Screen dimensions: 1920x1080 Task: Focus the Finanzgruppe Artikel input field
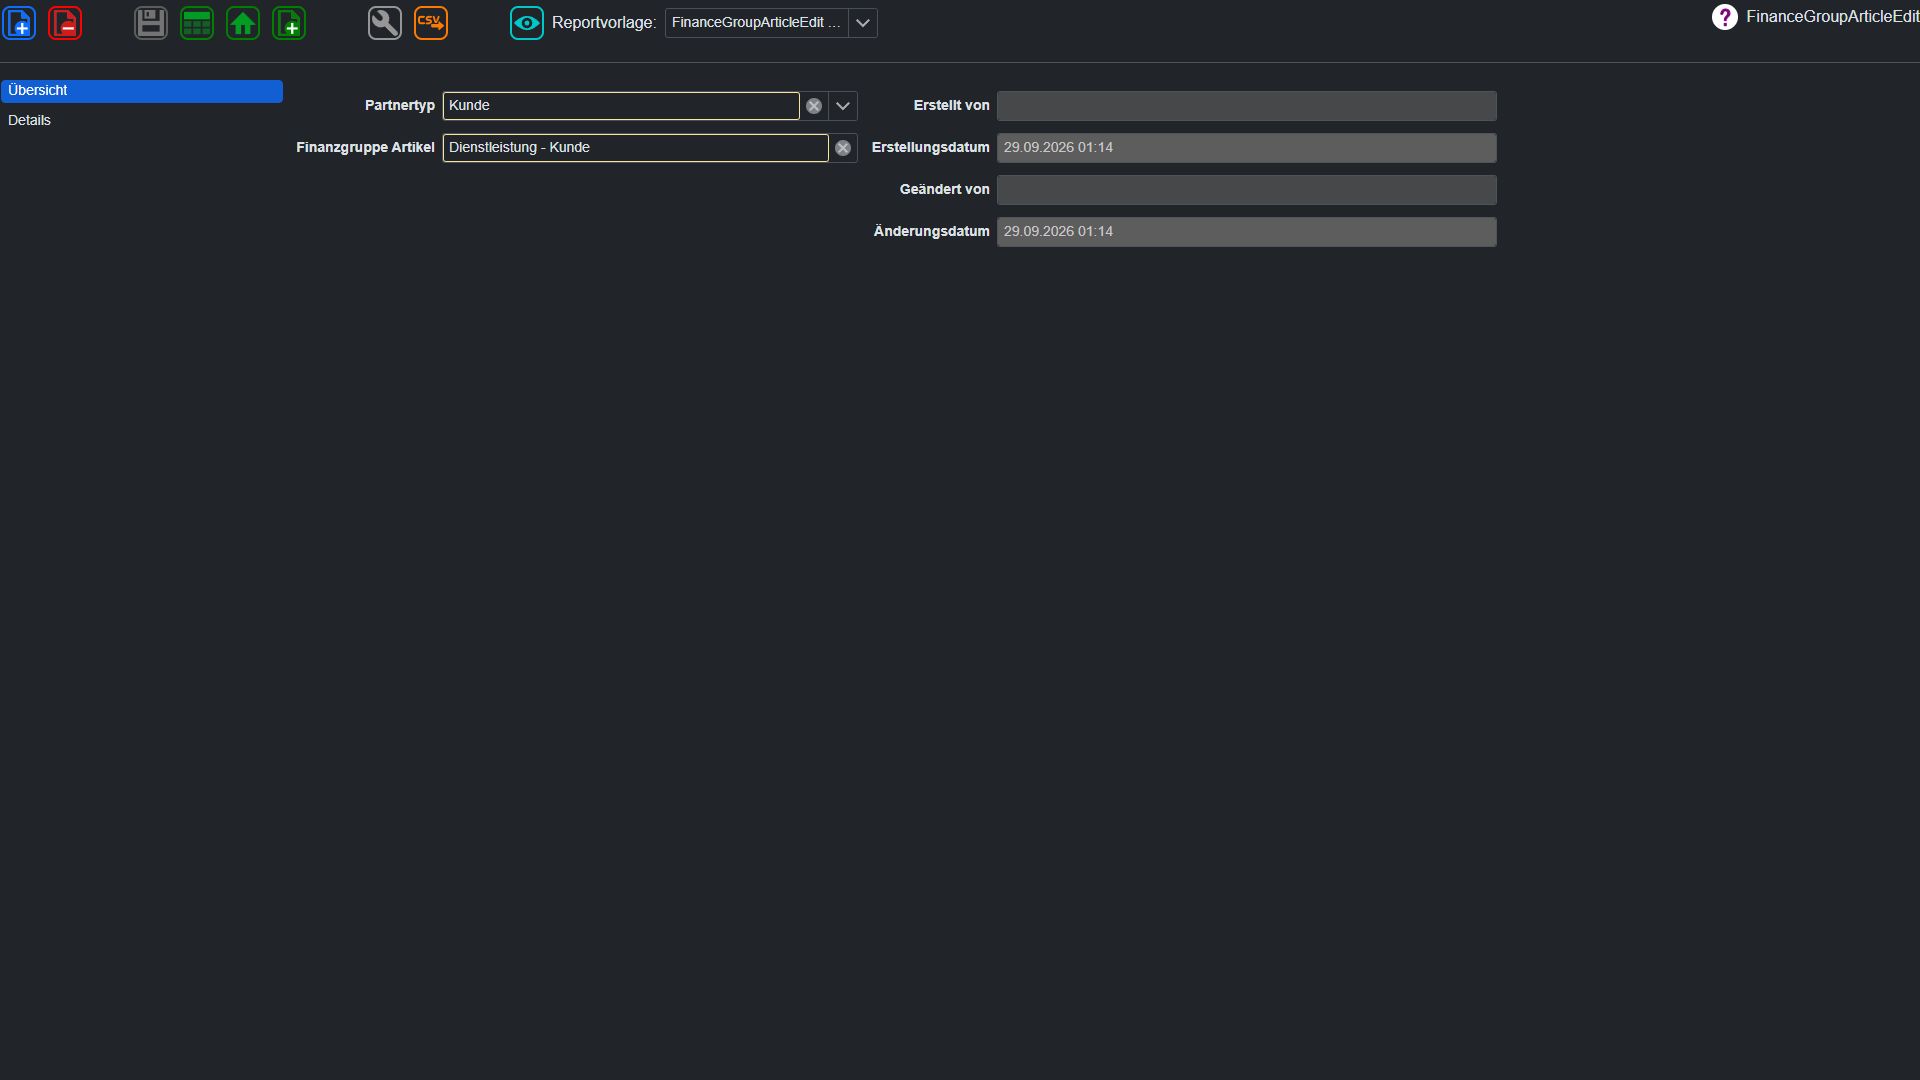[x=636, y=148]
